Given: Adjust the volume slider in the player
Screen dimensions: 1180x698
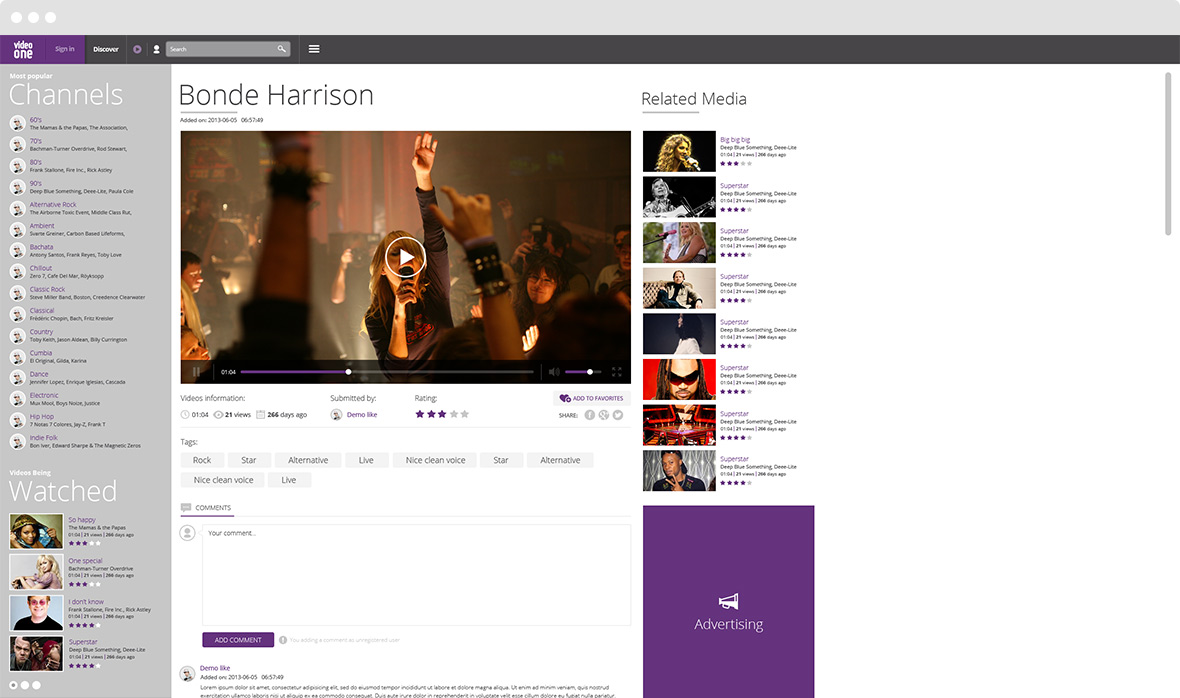Looking at the screenshot, I should (590, 372).
